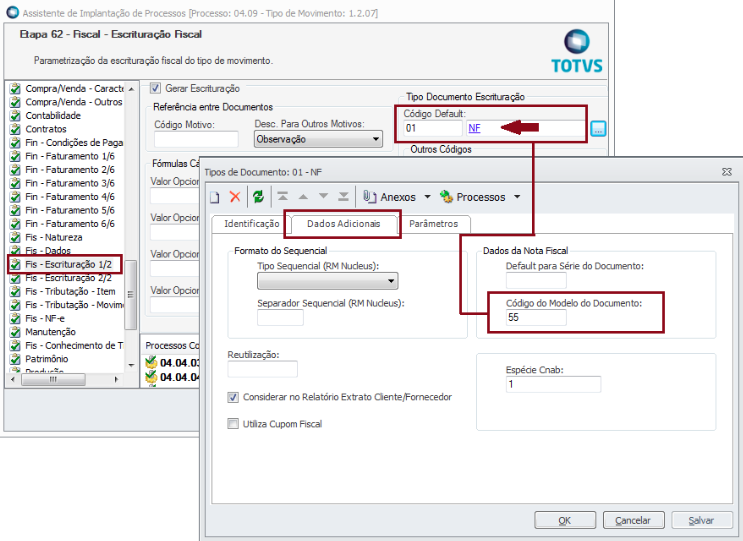The height and width of the screenshot is (541, 743).
Task: Click the Código Default field with 01
Action: (433, 128)
